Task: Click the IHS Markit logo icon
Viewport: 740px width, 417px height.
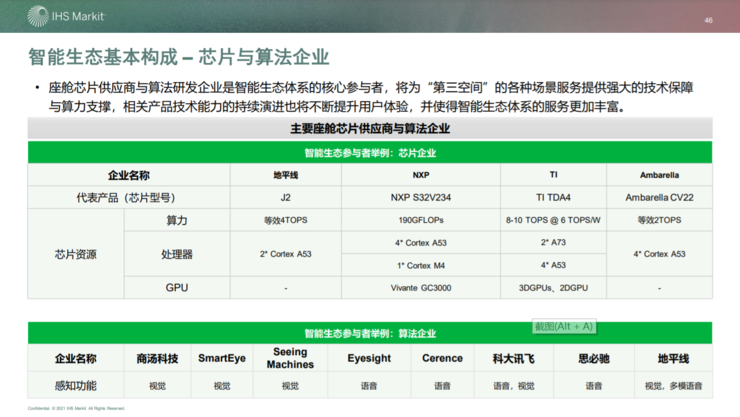Action: (x=38, y=16)
